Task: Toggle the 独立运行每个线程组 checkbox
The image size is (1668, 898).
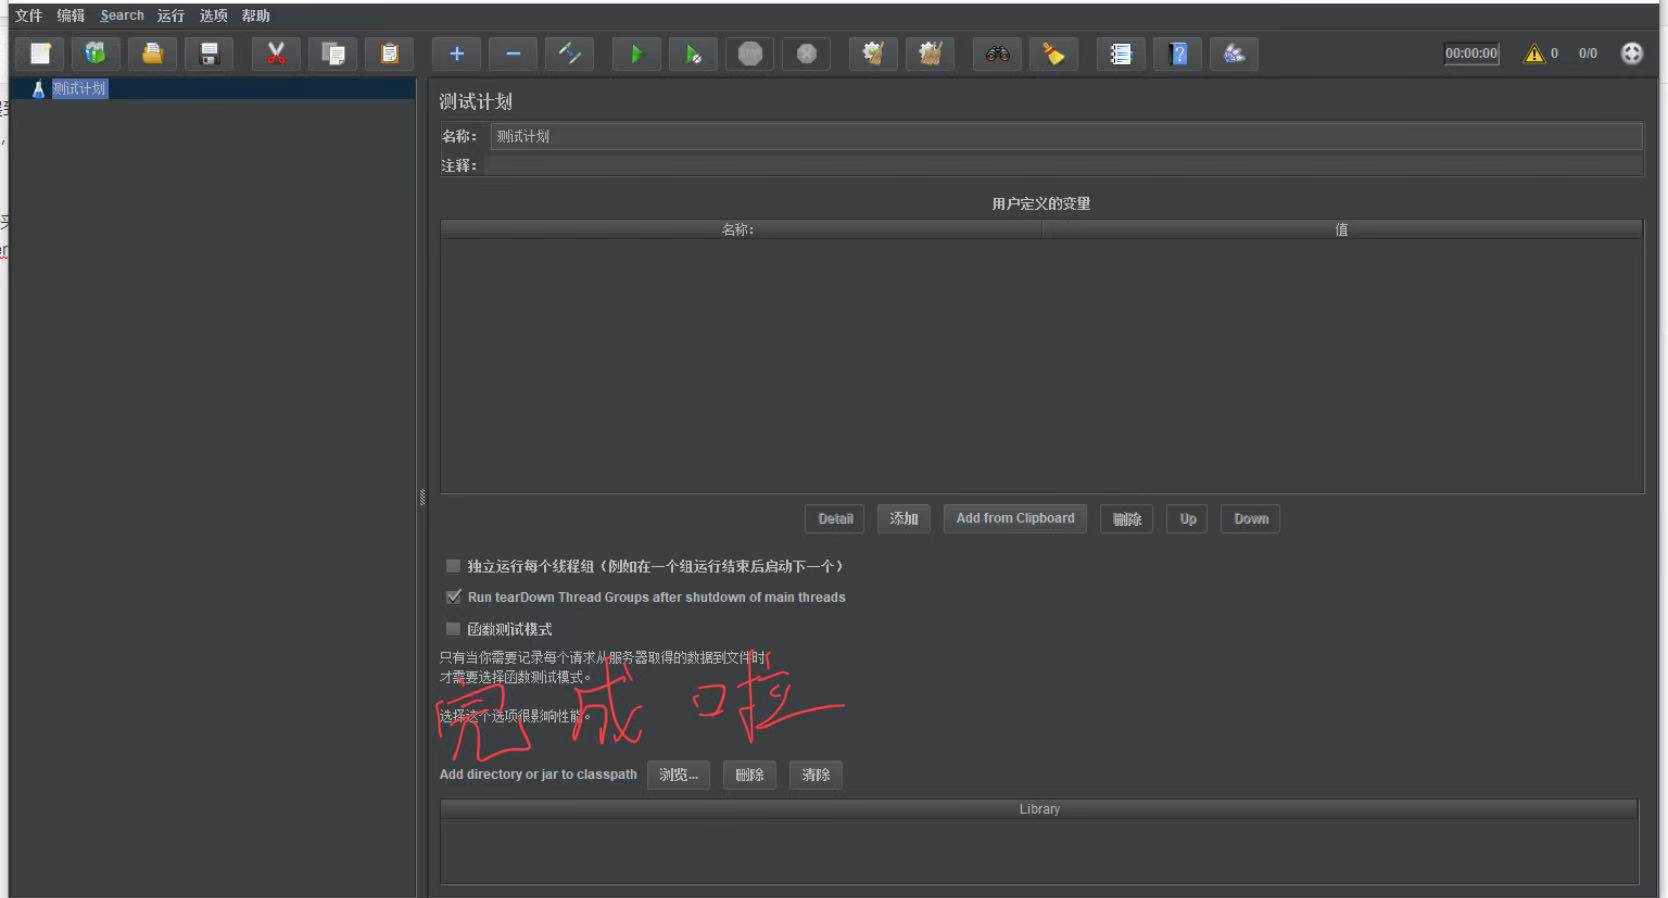Action: tap(453, 566)
